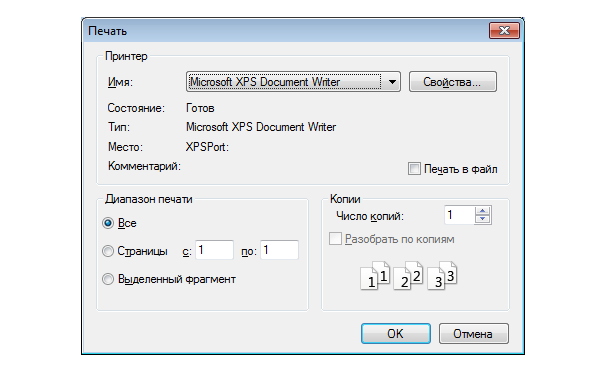Increase copies with the up spinner arrow
This screenshot has width=600, height=376.
pos(483,211)
